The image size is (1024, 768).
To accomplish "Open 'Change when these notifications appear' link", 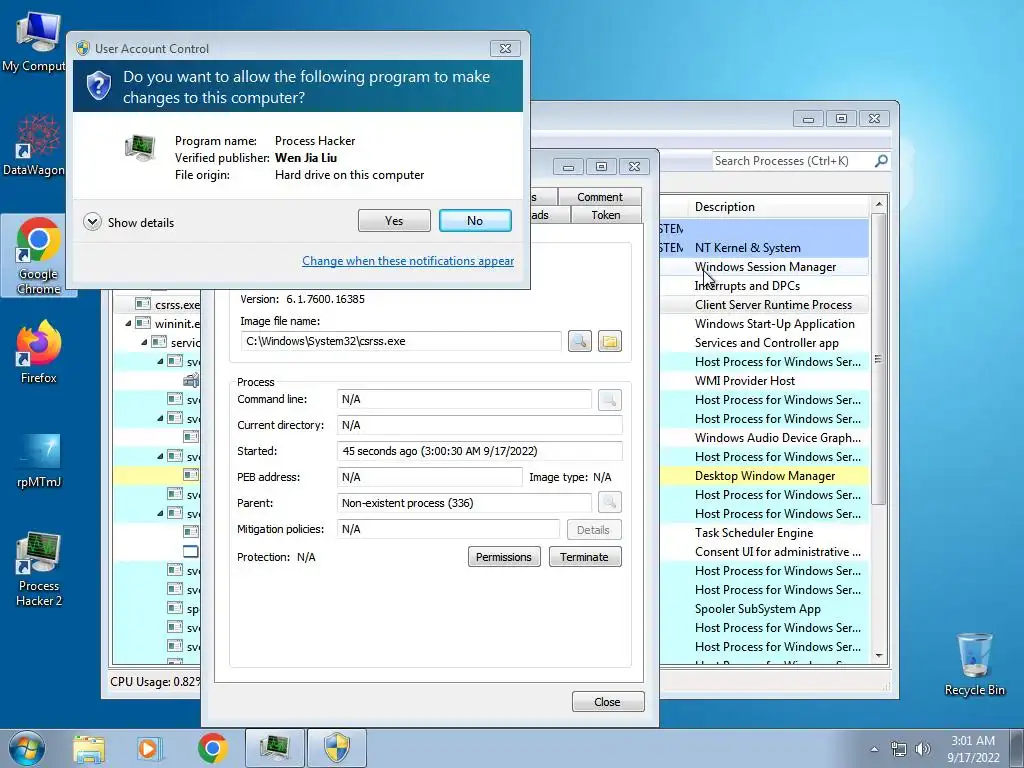I will (x=408, y=261).
